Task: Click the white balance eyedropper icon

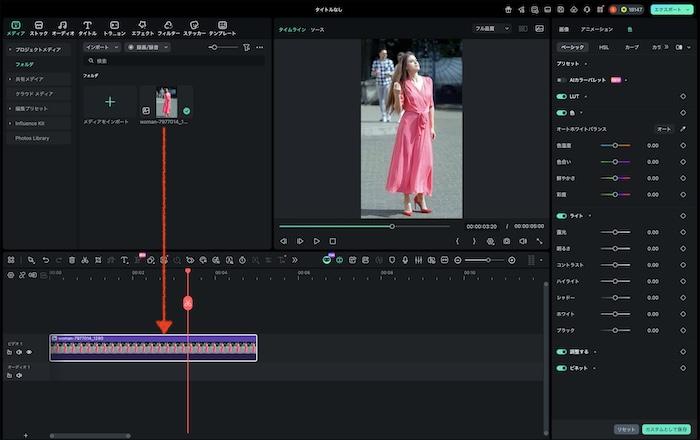Action: pos(683,129)
